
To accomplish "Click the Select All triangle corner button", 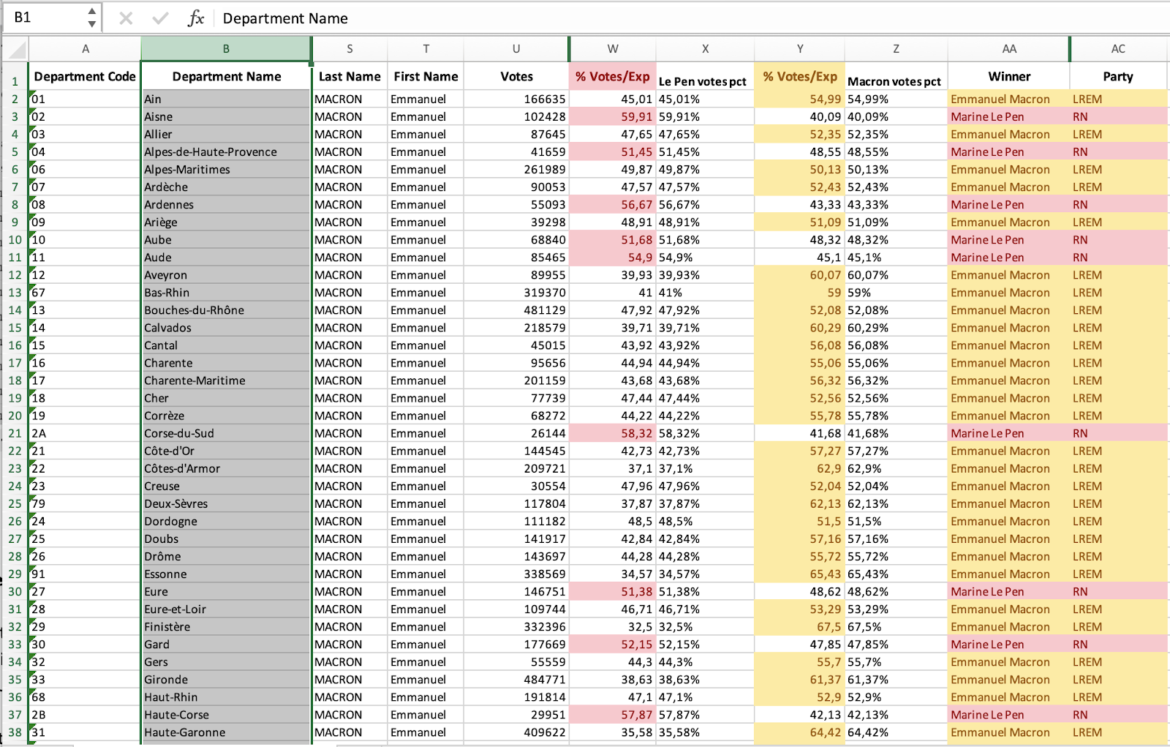I will (13, 48).
